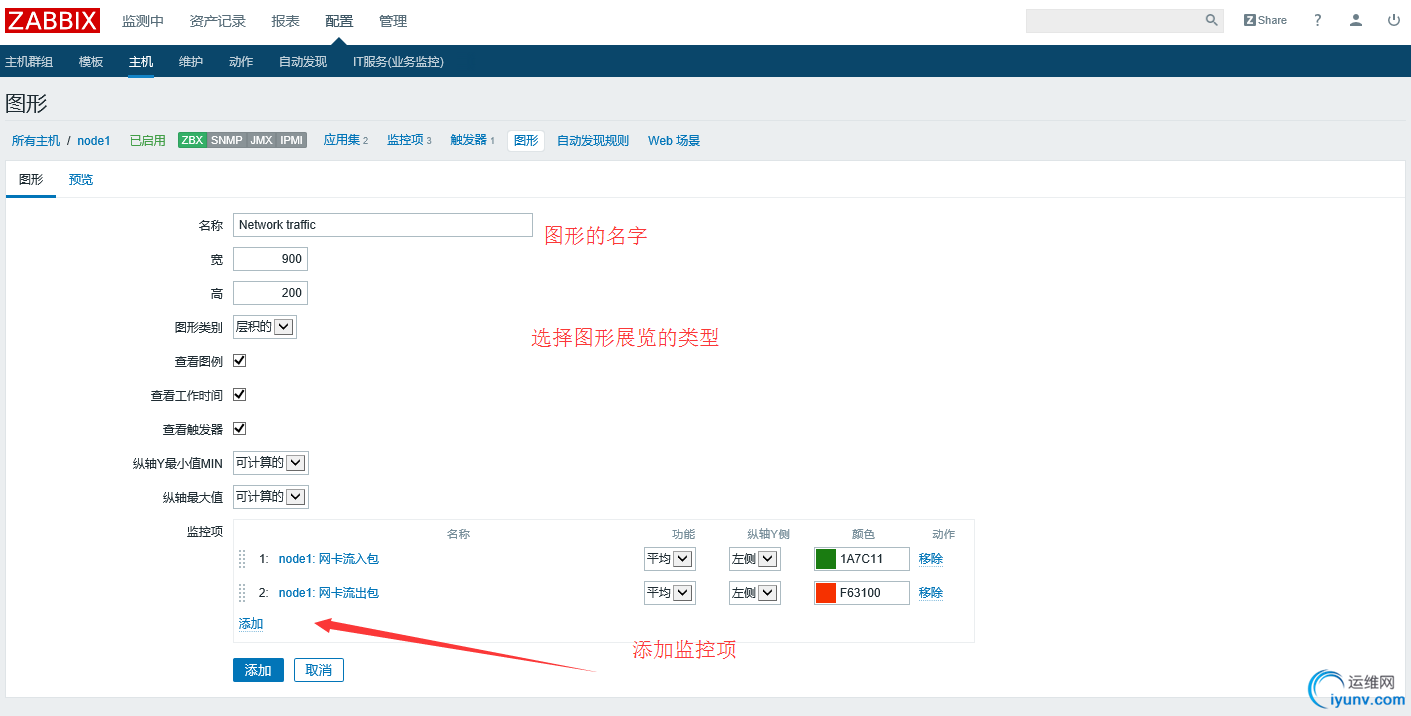Go to 模板 submenu

pyautogui.click(x=91, y=62)
